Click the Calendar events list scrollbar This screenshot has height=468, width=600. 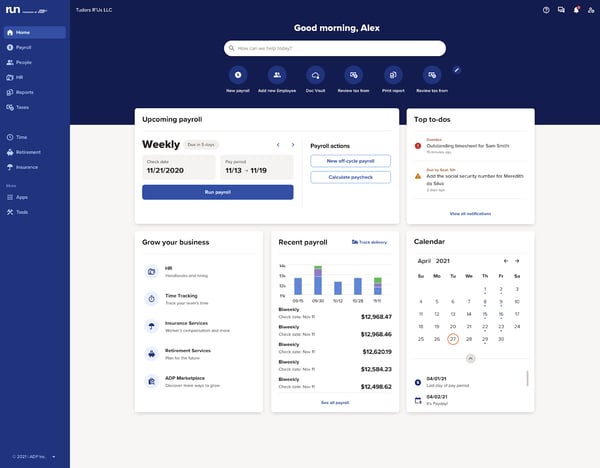click(x=527, y=380)
